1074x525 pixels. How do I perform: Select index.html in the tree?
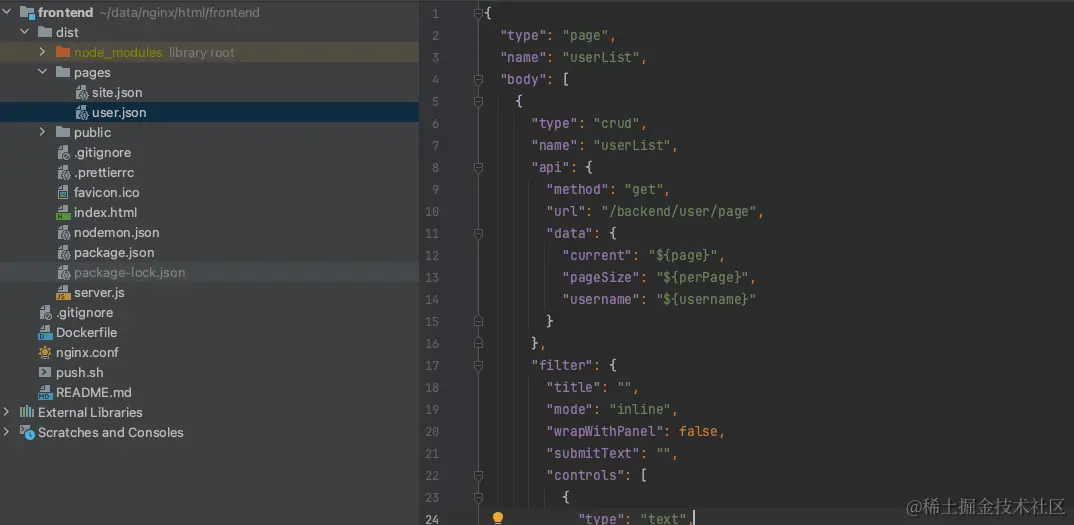[105, 212]
